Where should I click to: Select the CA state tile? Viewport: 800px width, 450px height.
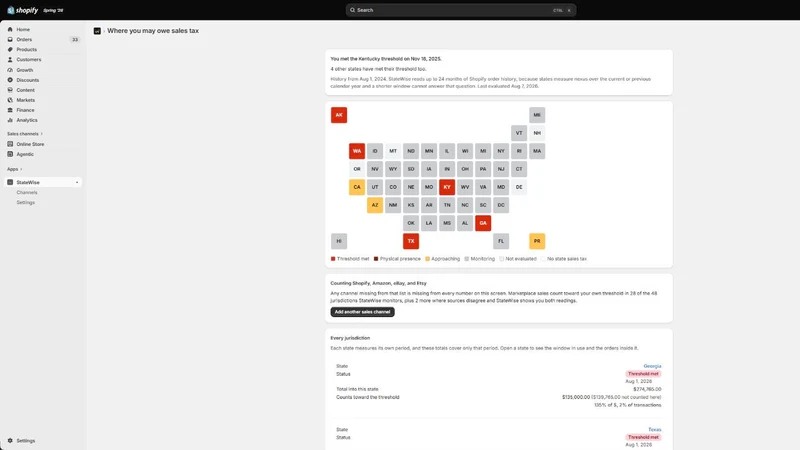357,187
